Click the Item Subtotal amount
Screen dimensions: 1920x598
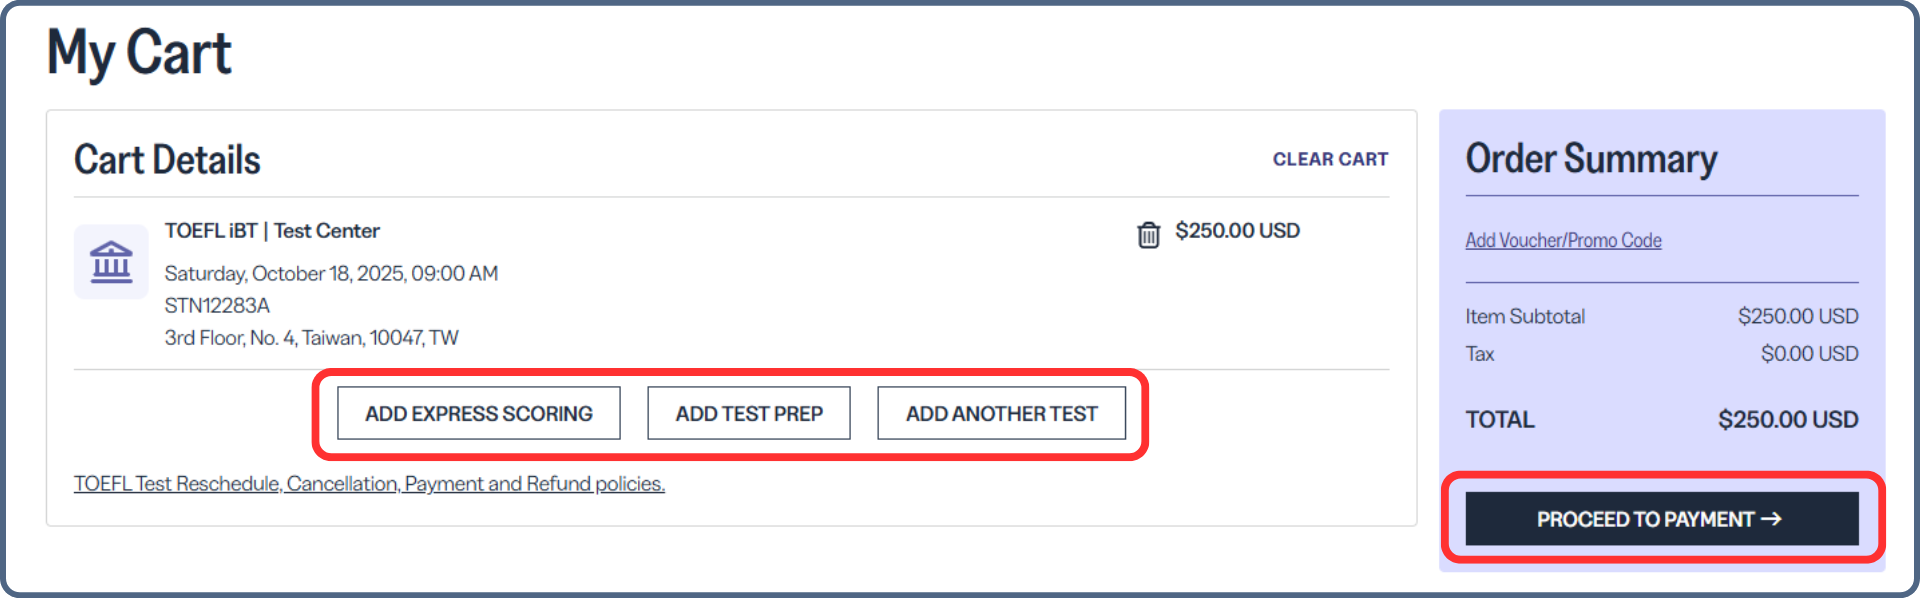(1798, 316)
